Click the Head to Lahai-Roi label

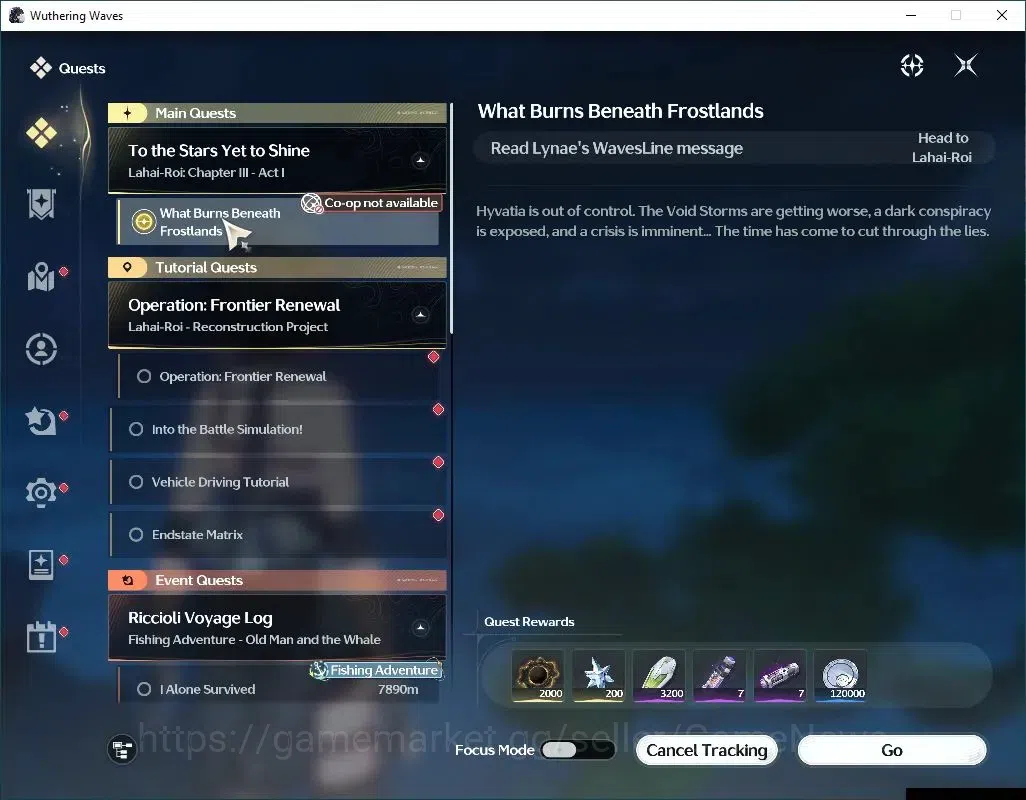[942, 148]
